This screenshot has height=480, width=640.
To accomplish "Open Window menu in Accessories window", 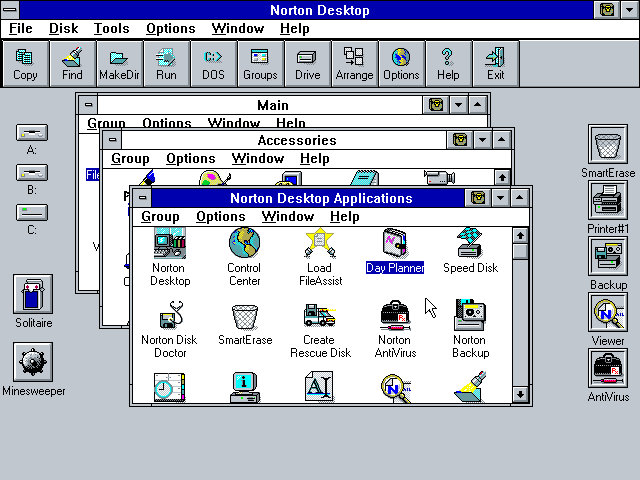I will [x=258, y=158].
